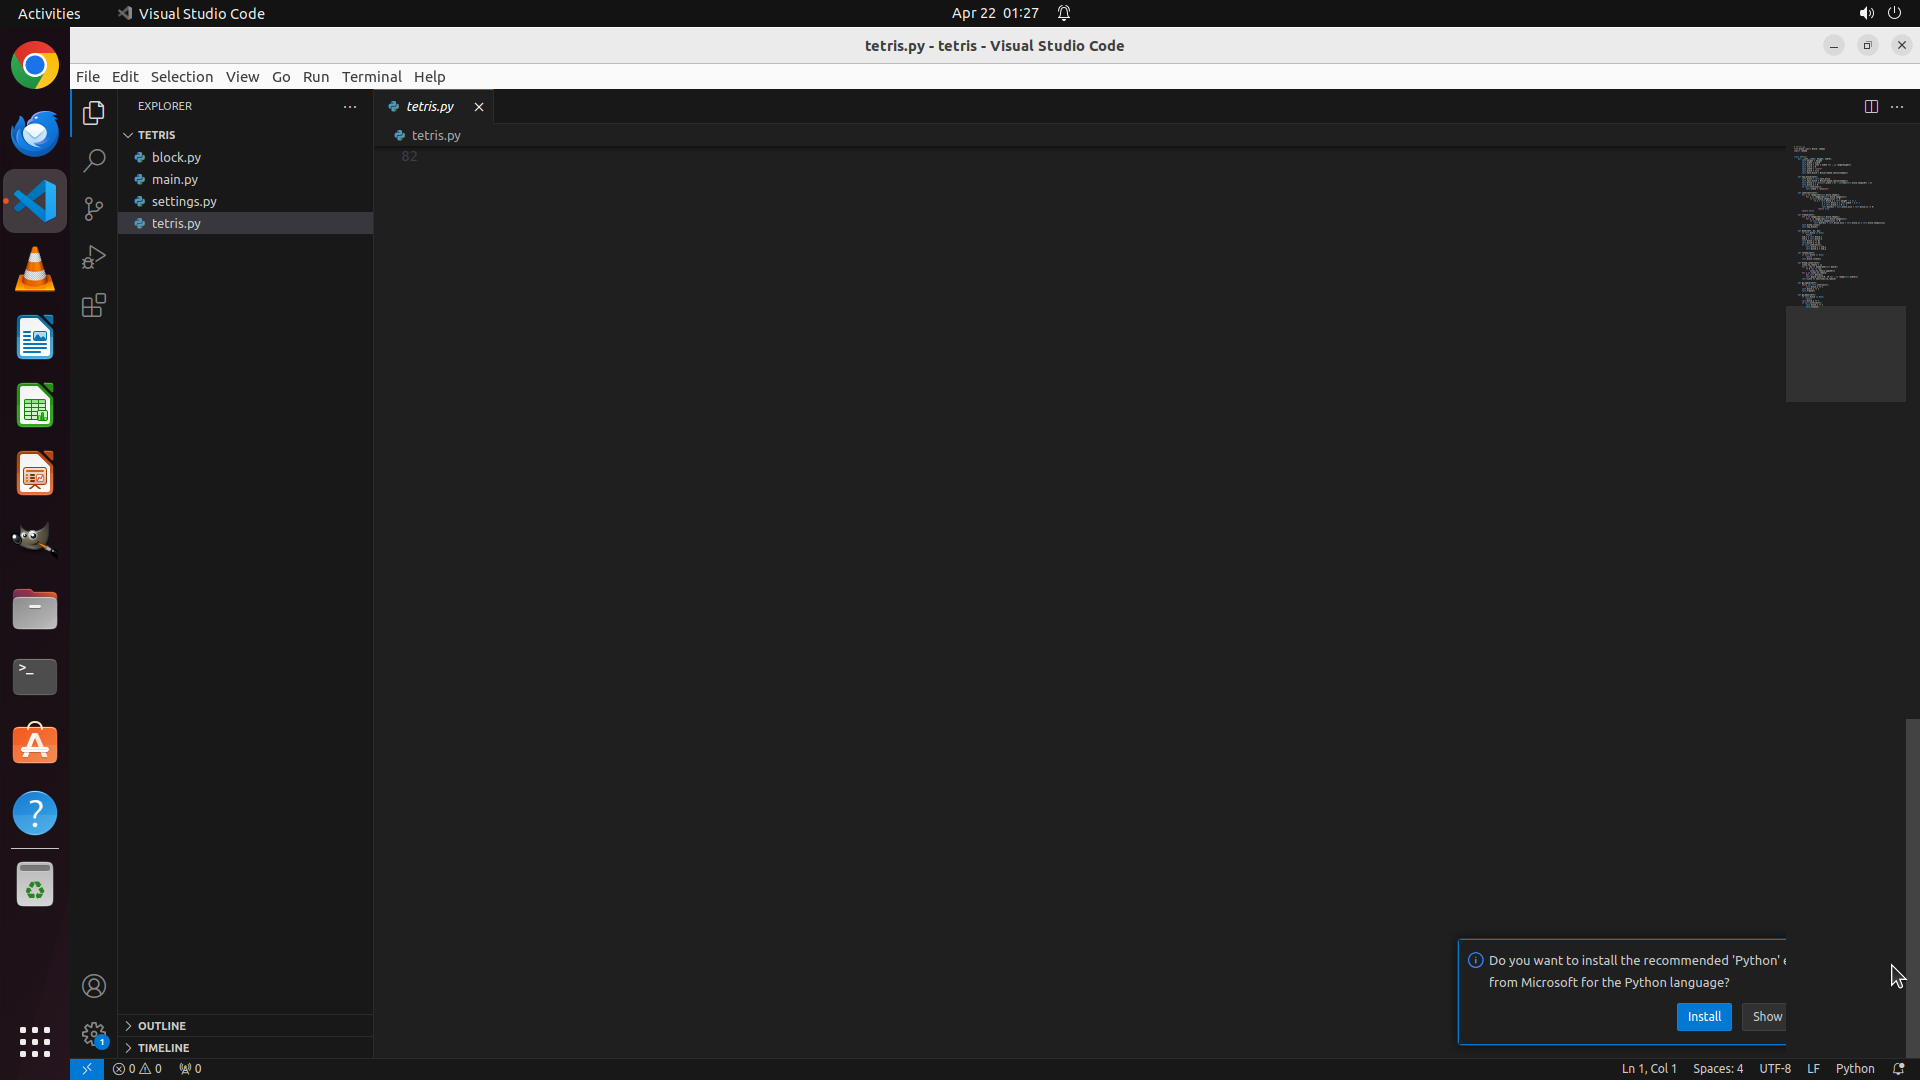1920x1080 pixels.
Task: Open the Accounts menu icon
Action: 94,986
